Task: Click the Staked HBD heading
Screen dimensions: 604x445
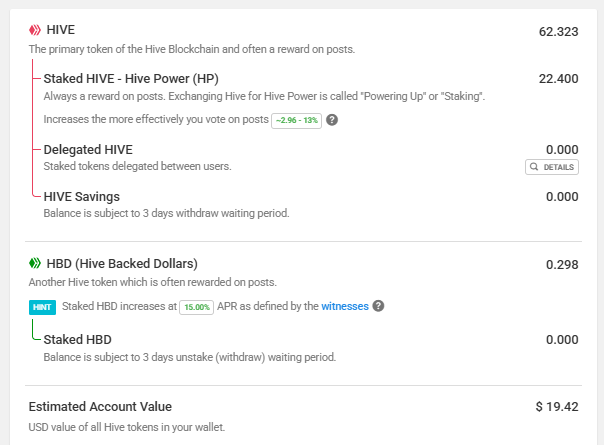Action: 77,339
